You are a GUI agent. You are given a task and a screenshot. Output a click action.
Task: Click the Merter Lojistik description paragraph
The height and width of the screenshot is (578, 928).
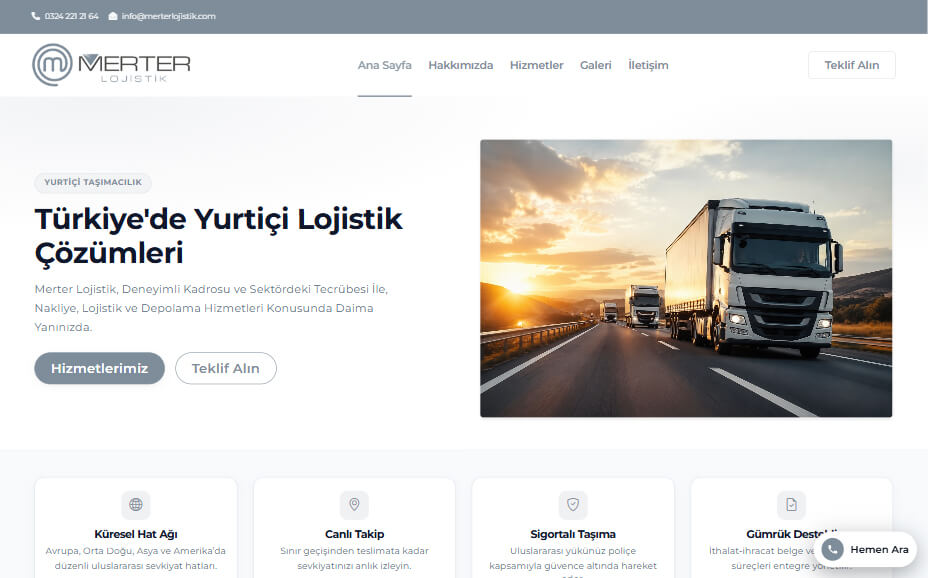point(211,308)
